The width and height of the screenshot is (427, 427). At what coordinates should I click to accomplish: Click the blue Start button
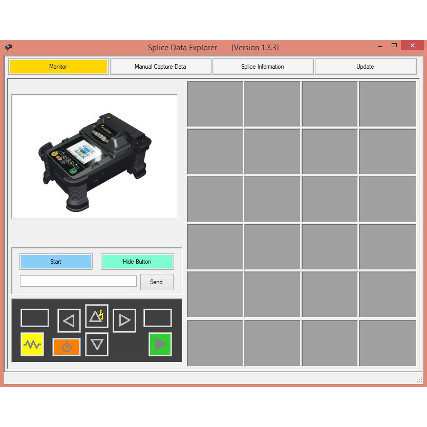click(x=56, y=262)
